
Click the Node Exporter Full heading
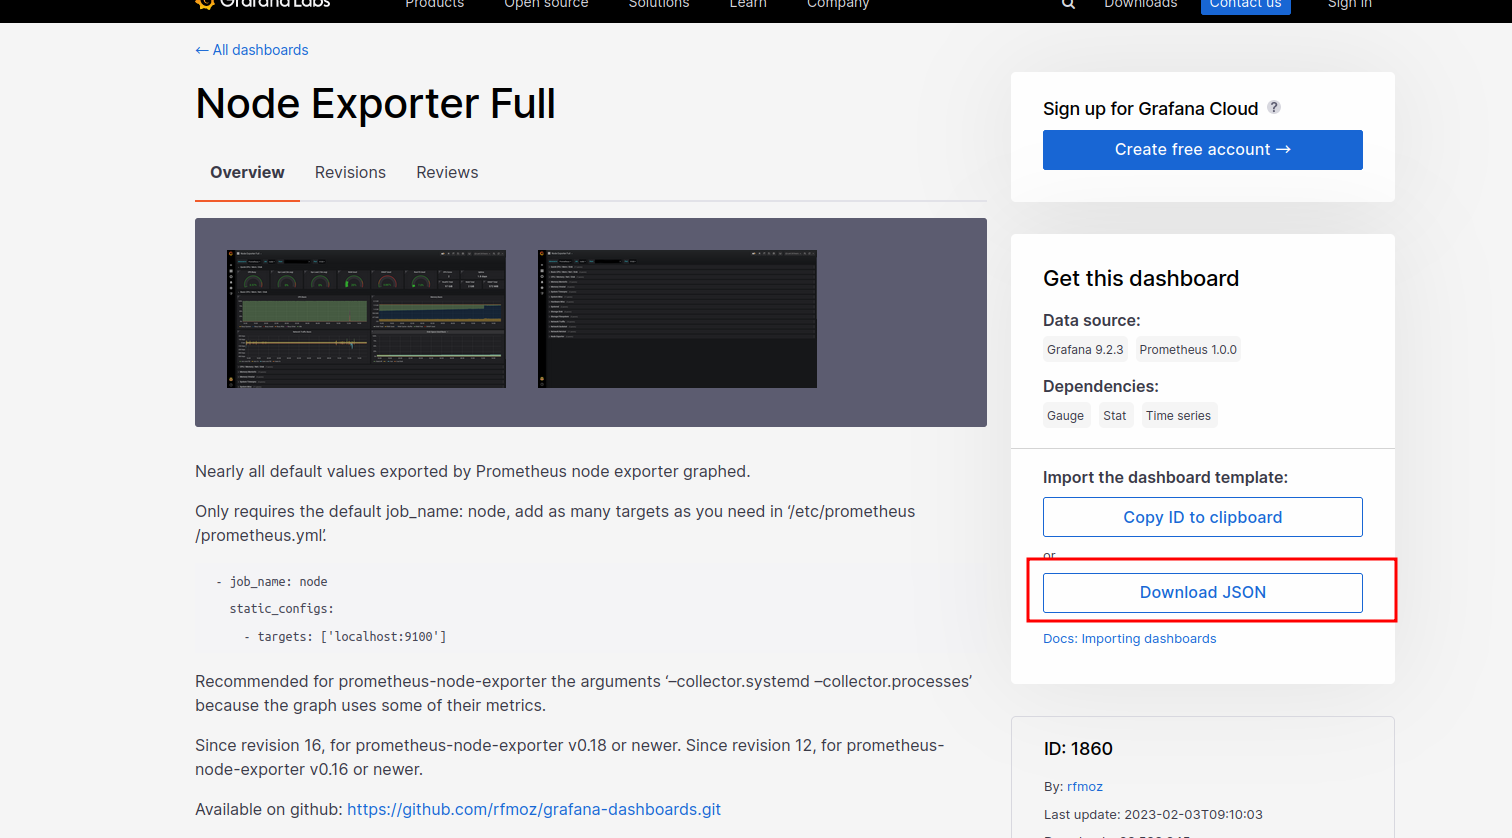pyautogui.click(x=375, y=104)
